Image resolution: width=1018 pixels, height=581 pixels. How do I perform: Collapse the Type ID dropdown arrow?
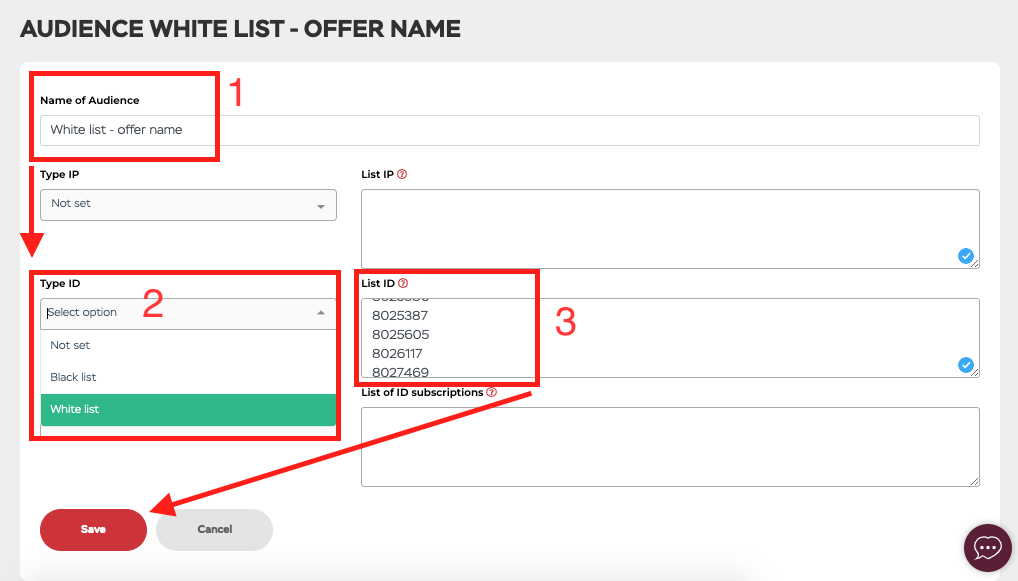(x=321, y=313)
